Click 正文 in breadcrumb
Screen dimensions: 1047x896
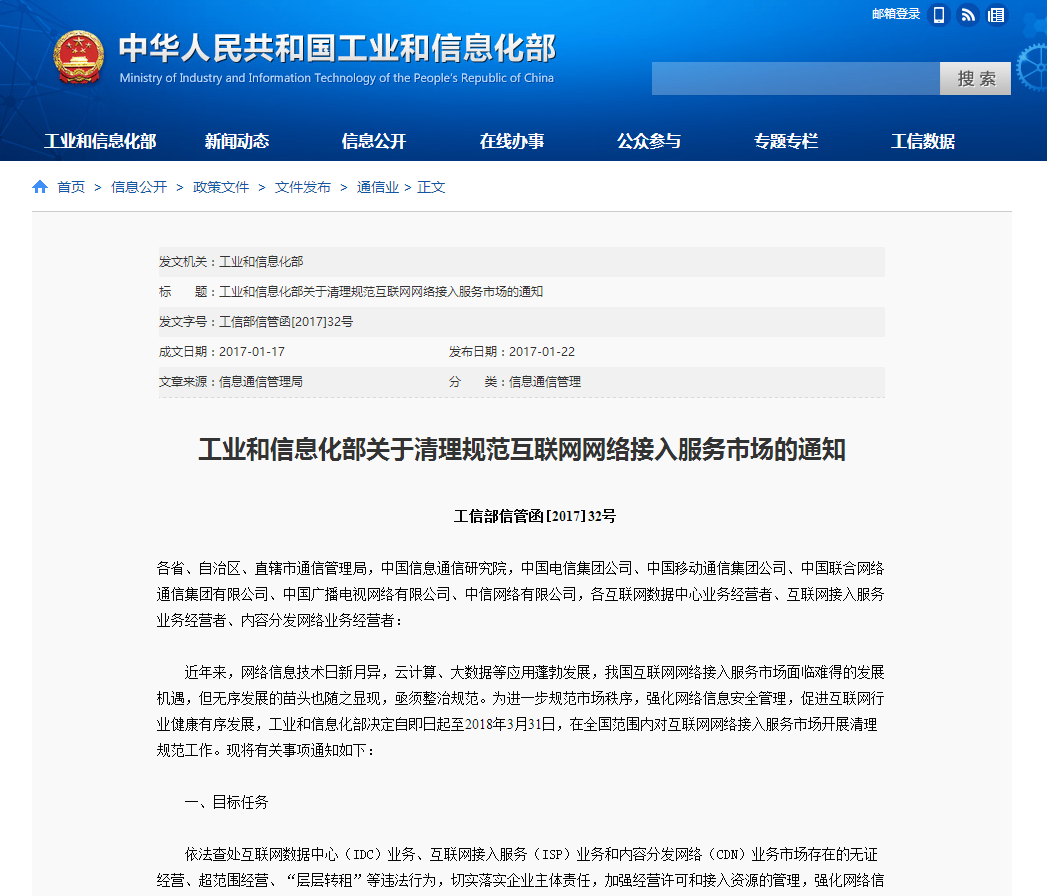(x=431, y=187)
